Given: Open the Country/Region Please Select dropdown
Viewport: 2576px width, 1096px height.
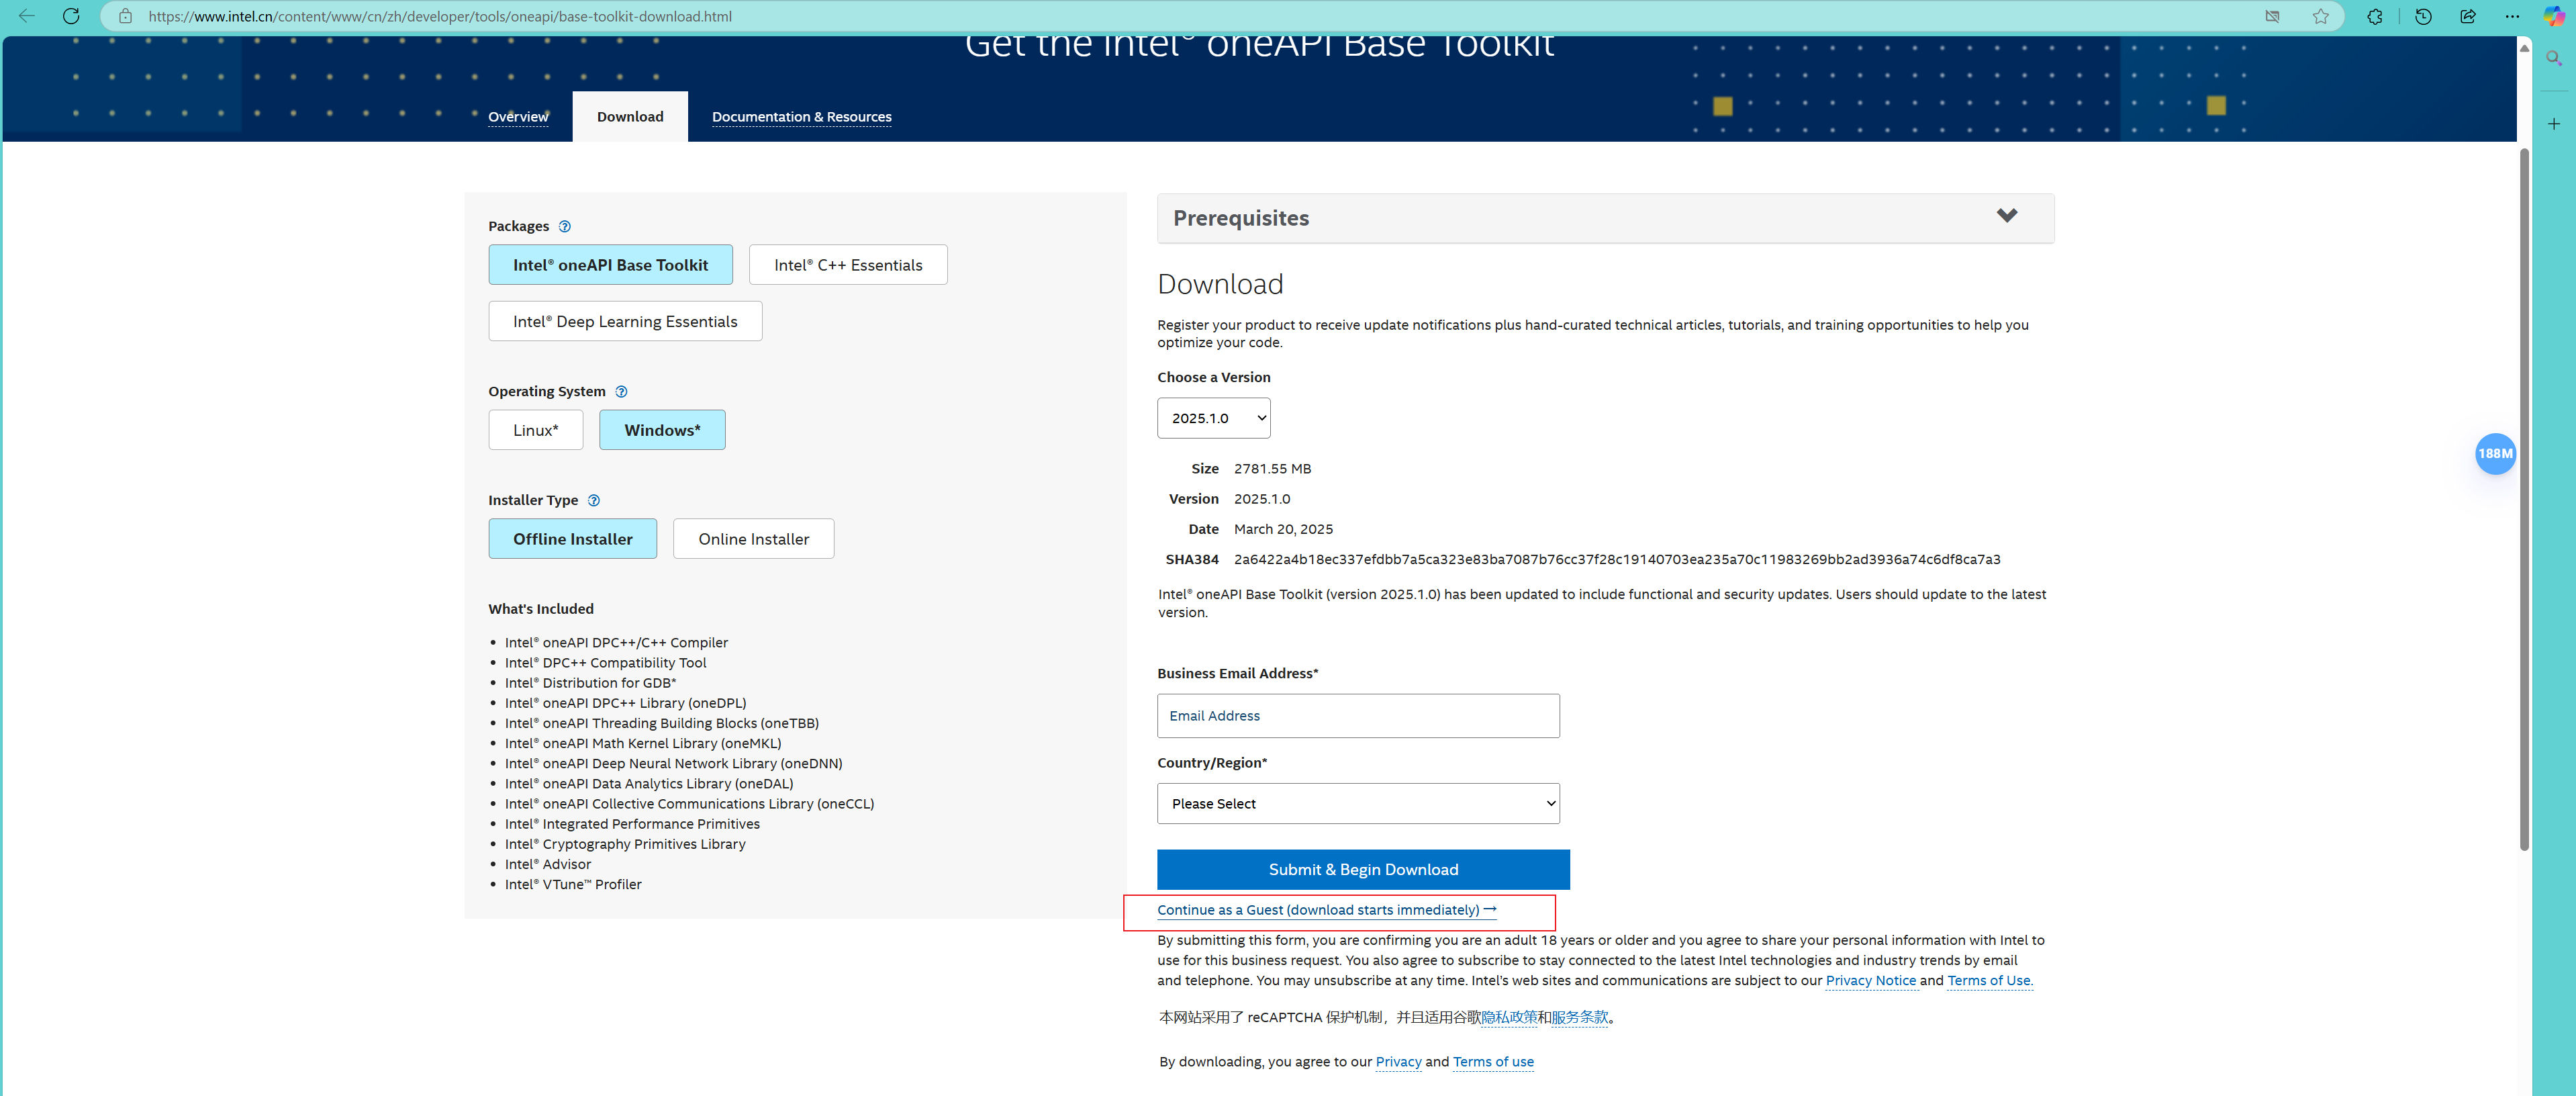Looking at the screenshot, I should pyautogui.click(x=1357, y=804).
